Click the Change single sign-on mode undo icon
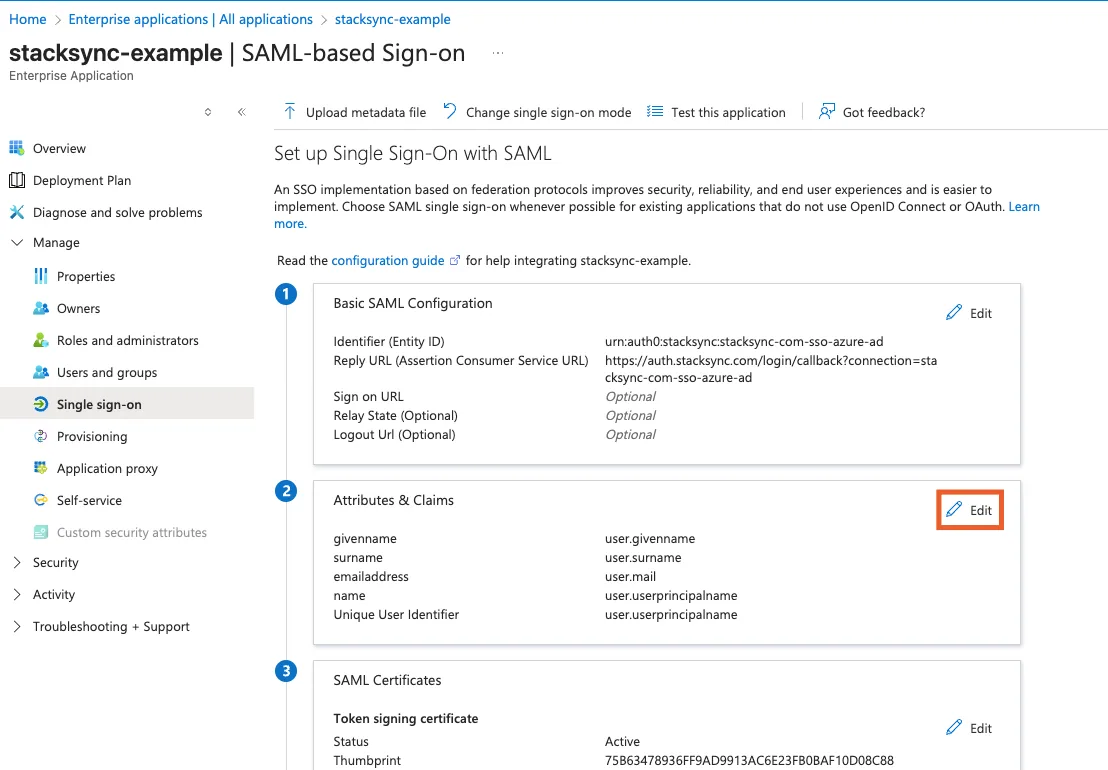Image resolution: width=1108 pixels, height=770 pixels. click(449, 111)
